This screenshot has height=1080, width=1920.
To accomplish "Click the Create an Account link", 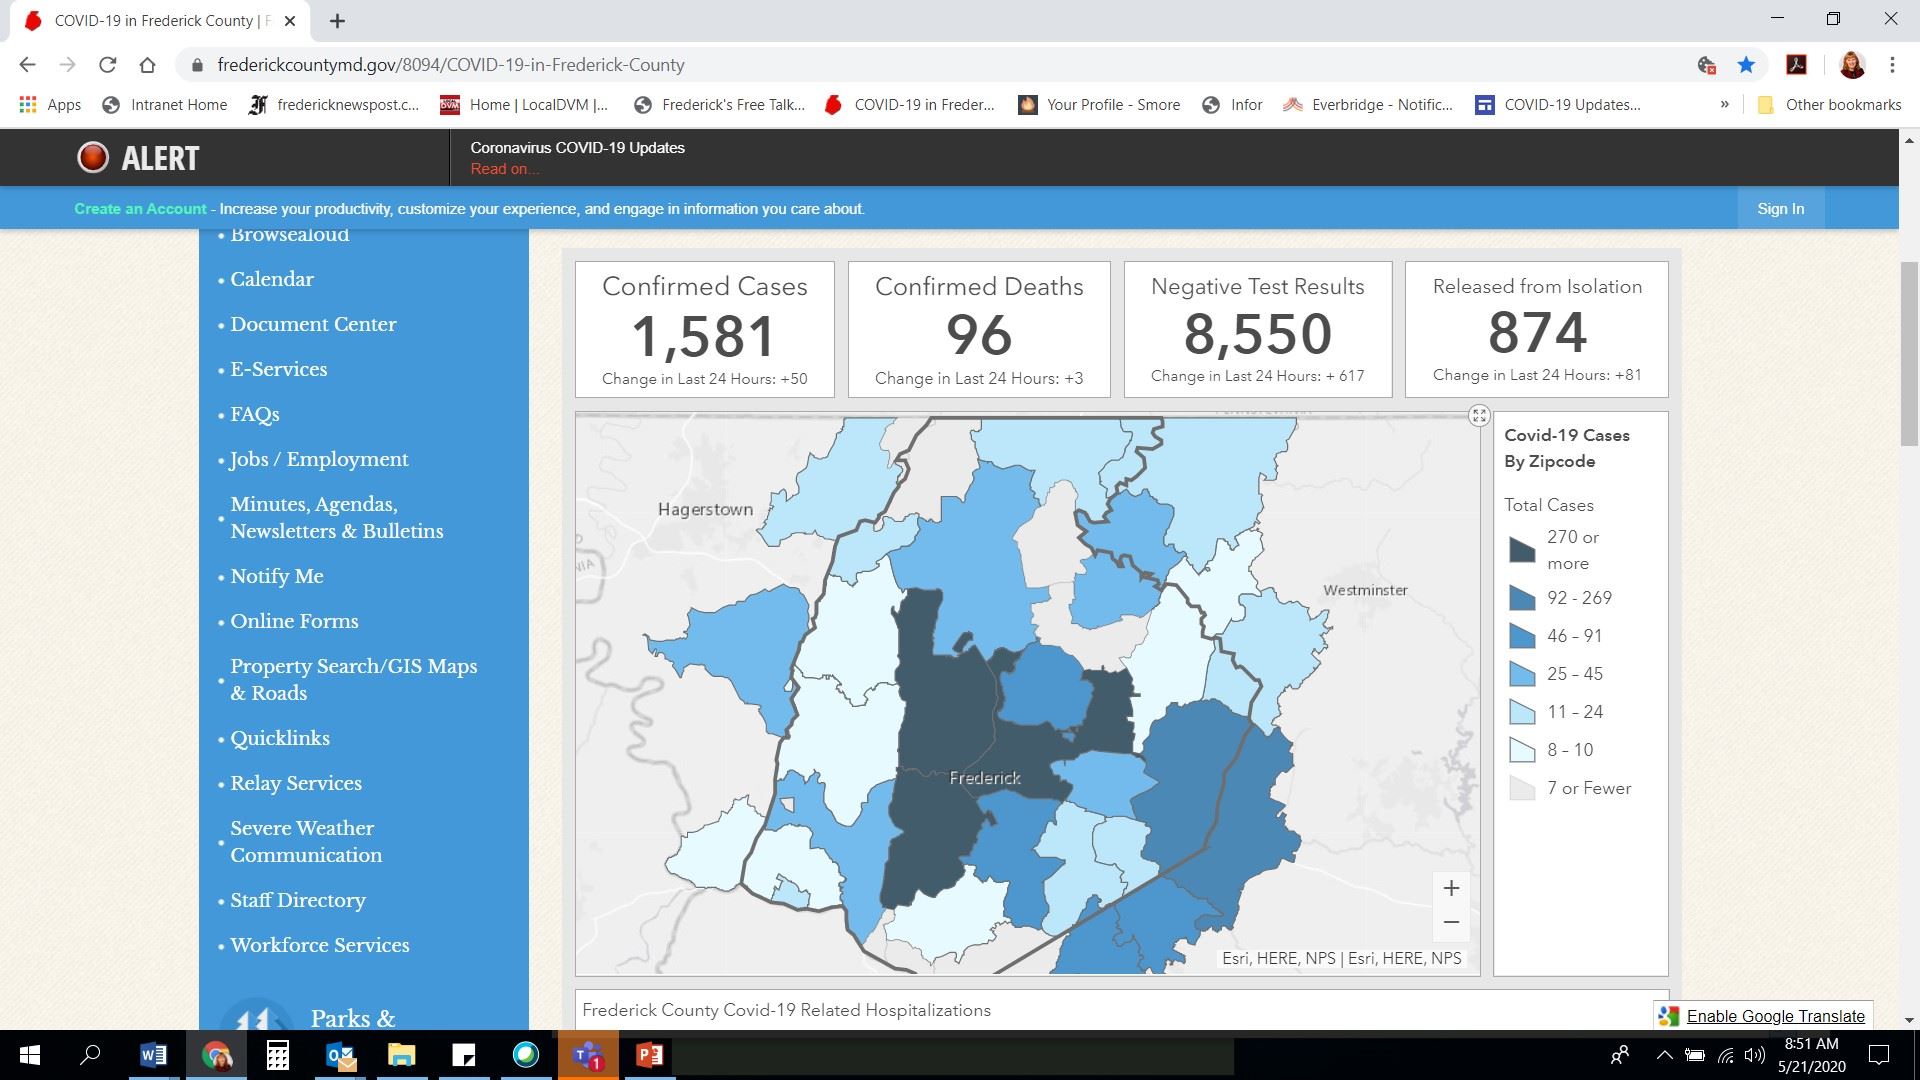I will tap(140, 208).
